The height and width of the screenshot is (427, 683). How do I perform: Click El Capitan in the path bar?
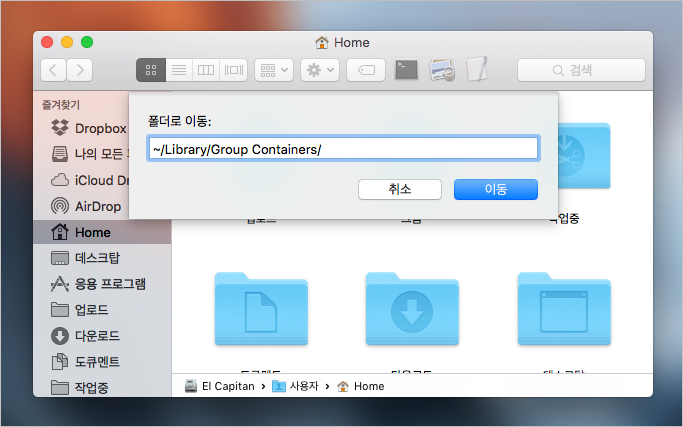[x=220, y=386]
